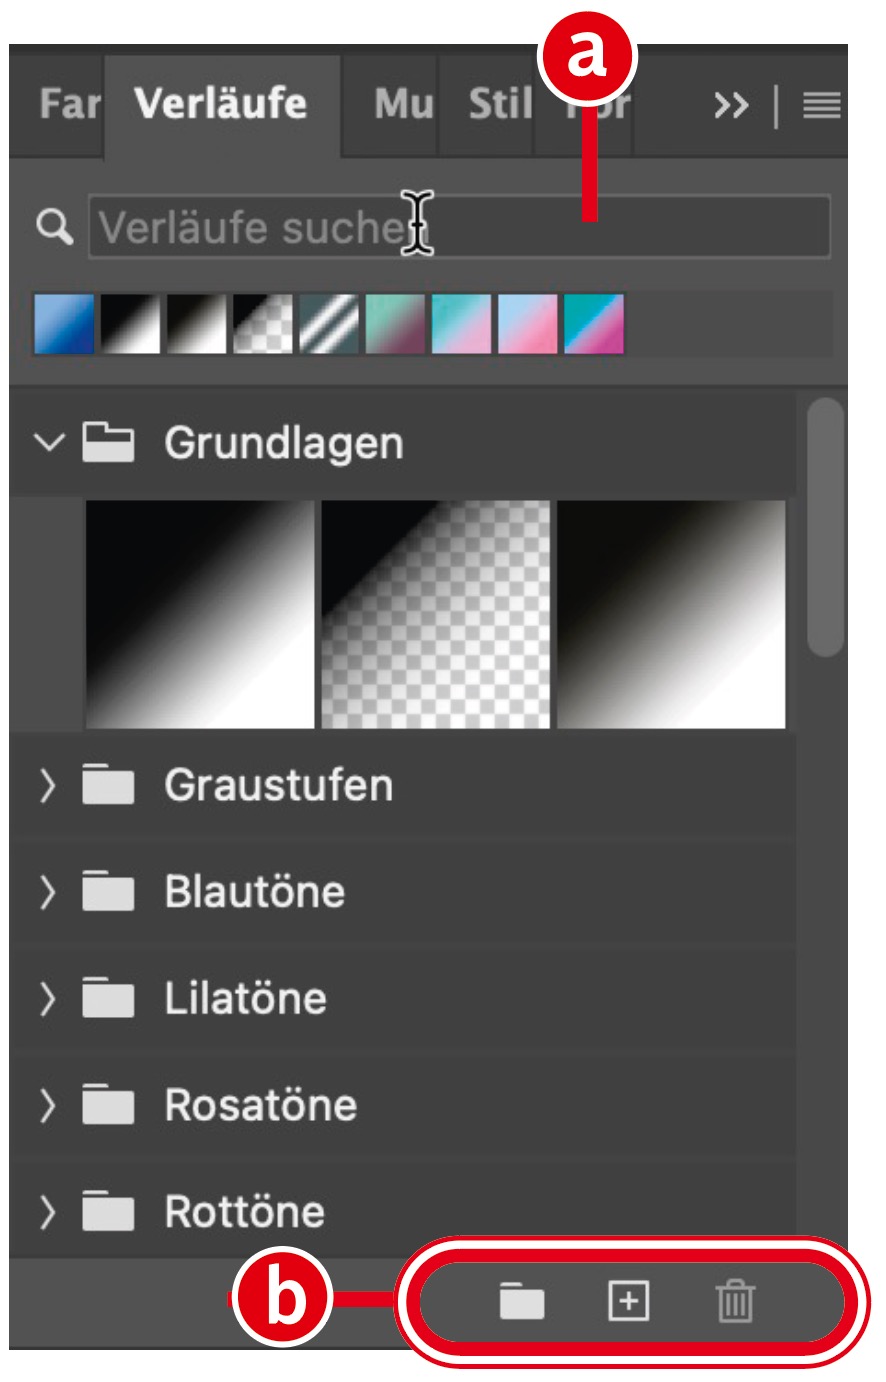Viewport: 886px width, 1382px height.
Task: Expand the Blautöne folder
Action: coord(47,892)
